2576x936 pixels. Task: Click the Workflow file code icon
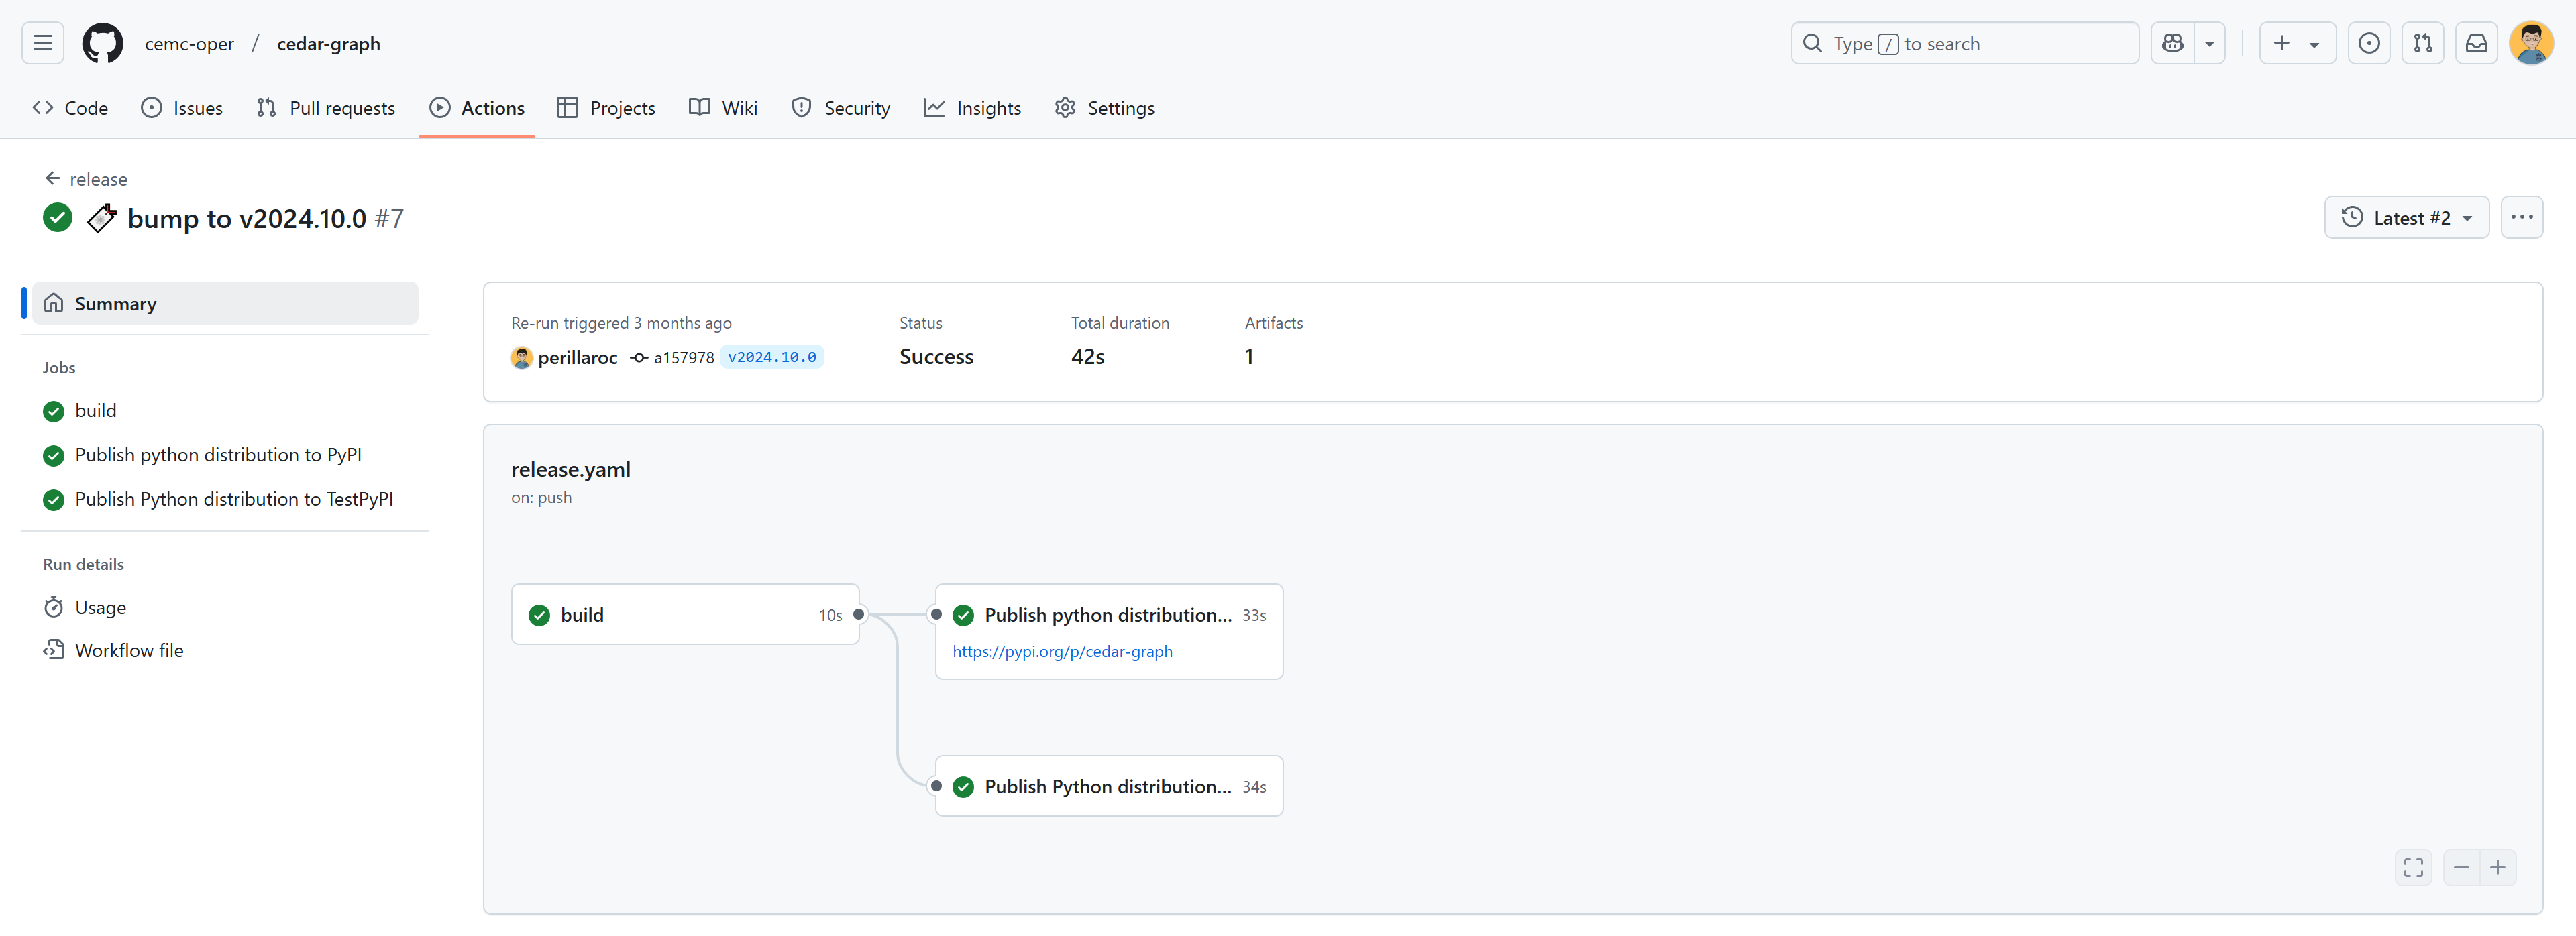pyautogui.click(x=54, y=650)
